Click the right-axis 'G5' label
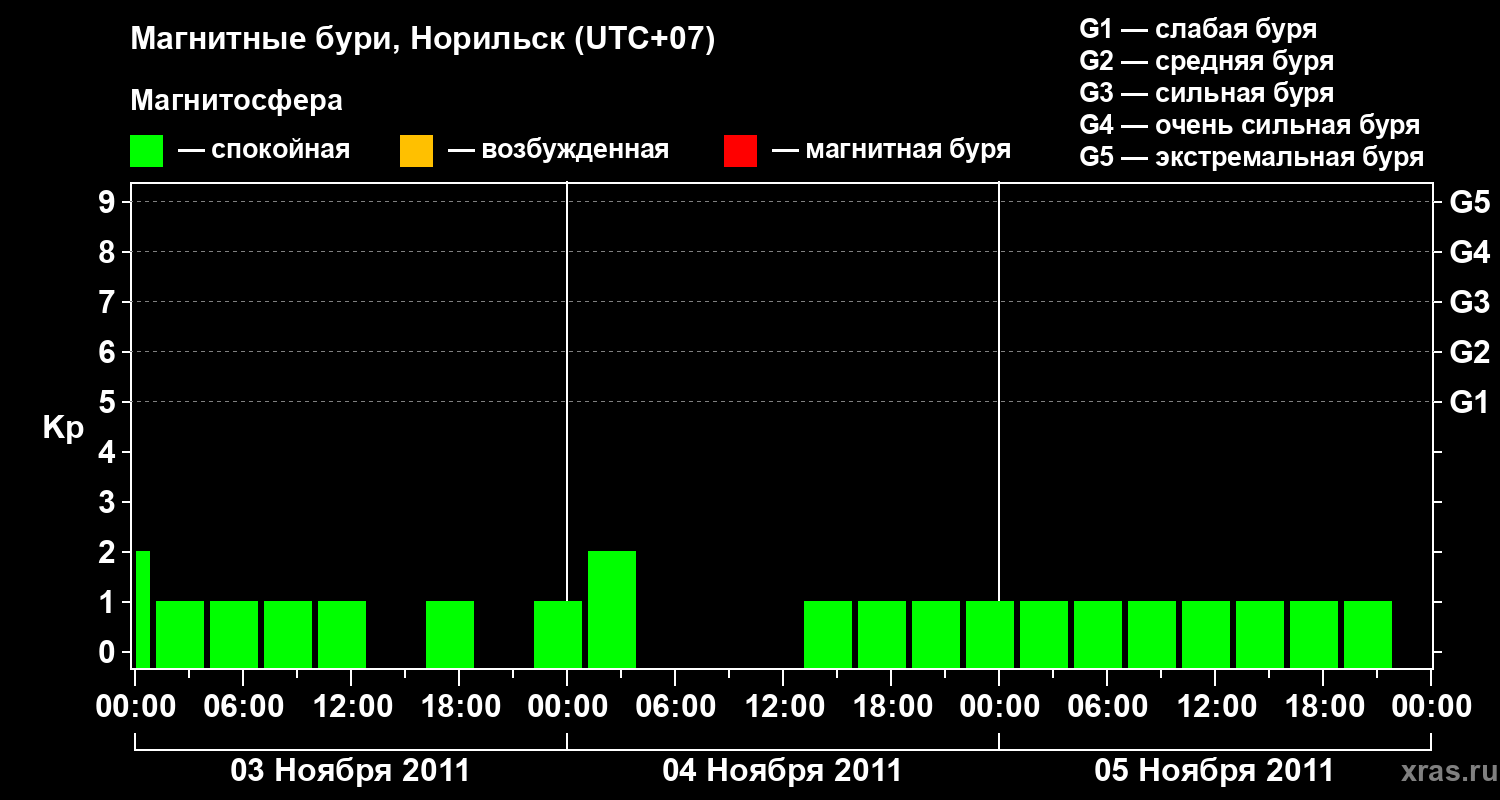The height and width of the screenshot is (800, 1500). click(x=1470, y=202)
